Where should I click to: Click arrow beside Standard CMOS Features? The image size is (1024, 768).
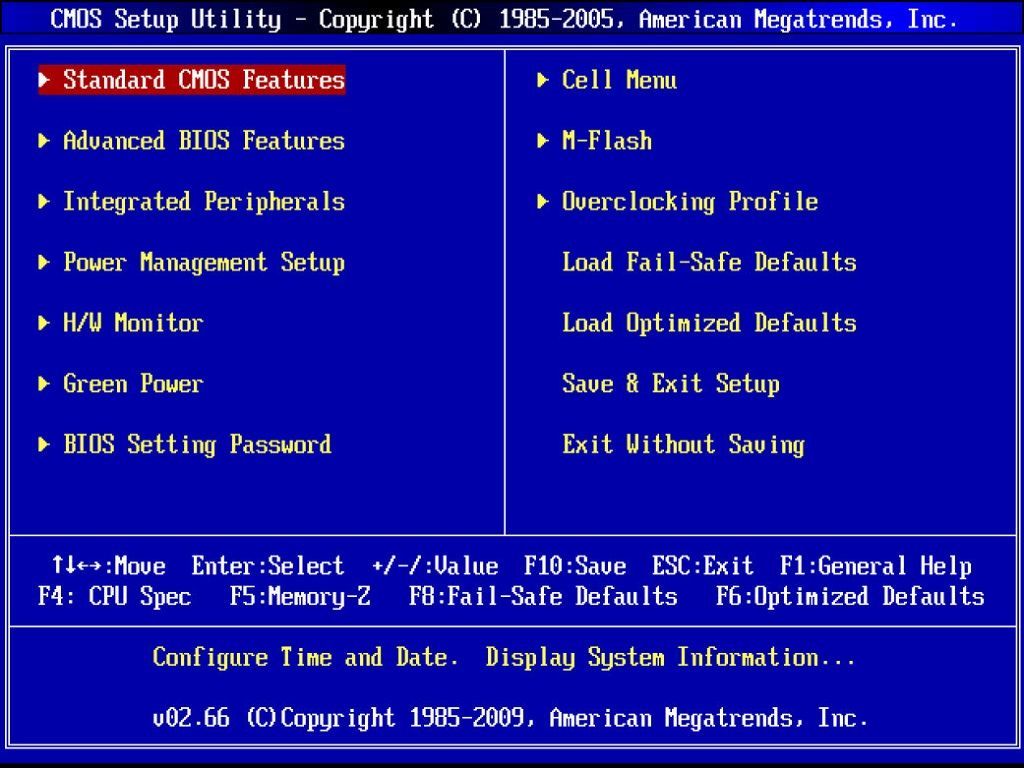[44, 80]
